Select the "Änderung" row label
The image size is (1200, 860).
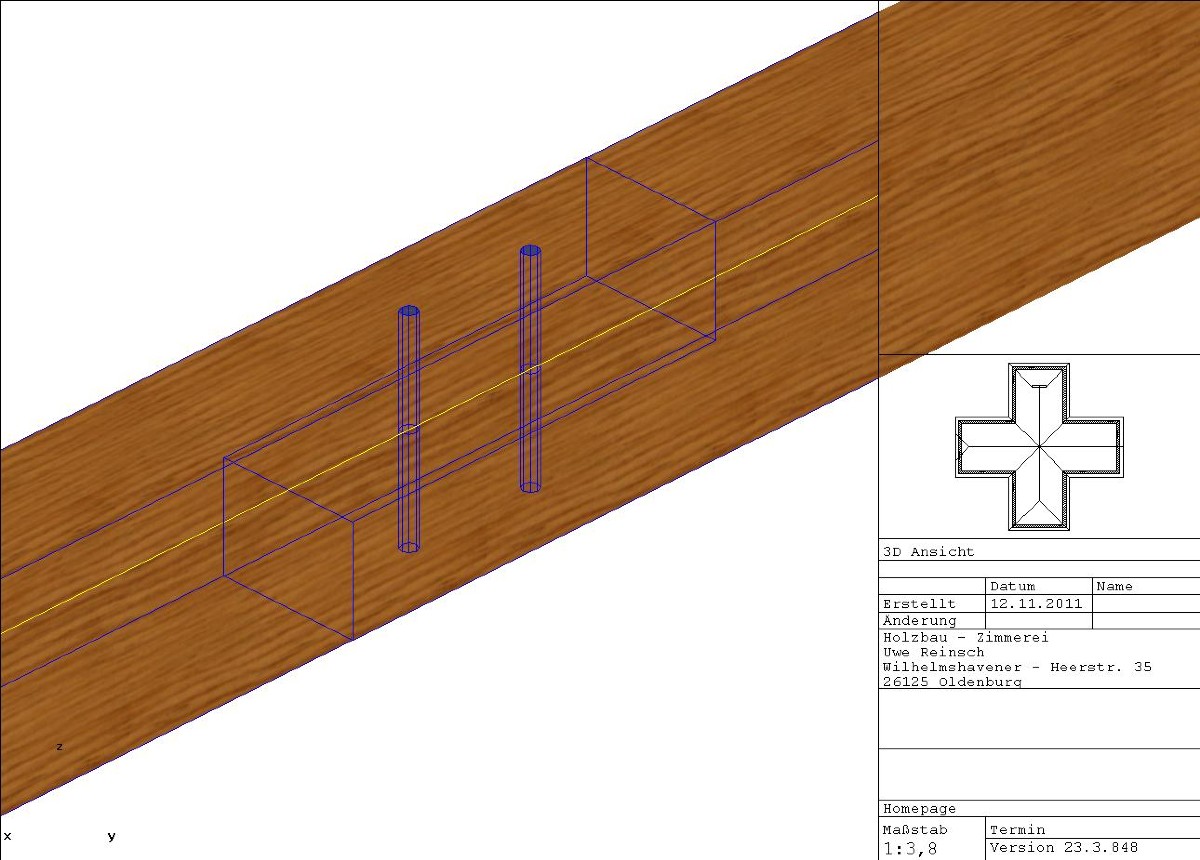click(x=919, y=621)
